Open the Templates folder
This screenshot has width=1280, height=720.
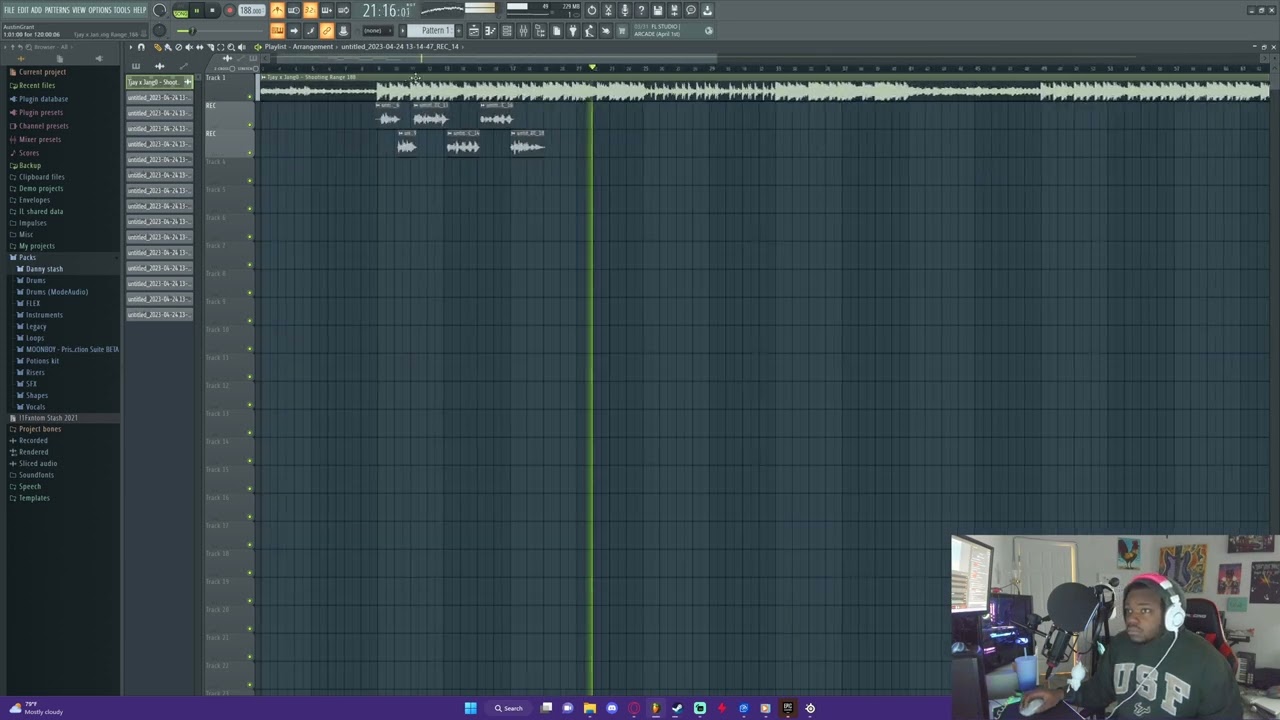tap(33, 498)
